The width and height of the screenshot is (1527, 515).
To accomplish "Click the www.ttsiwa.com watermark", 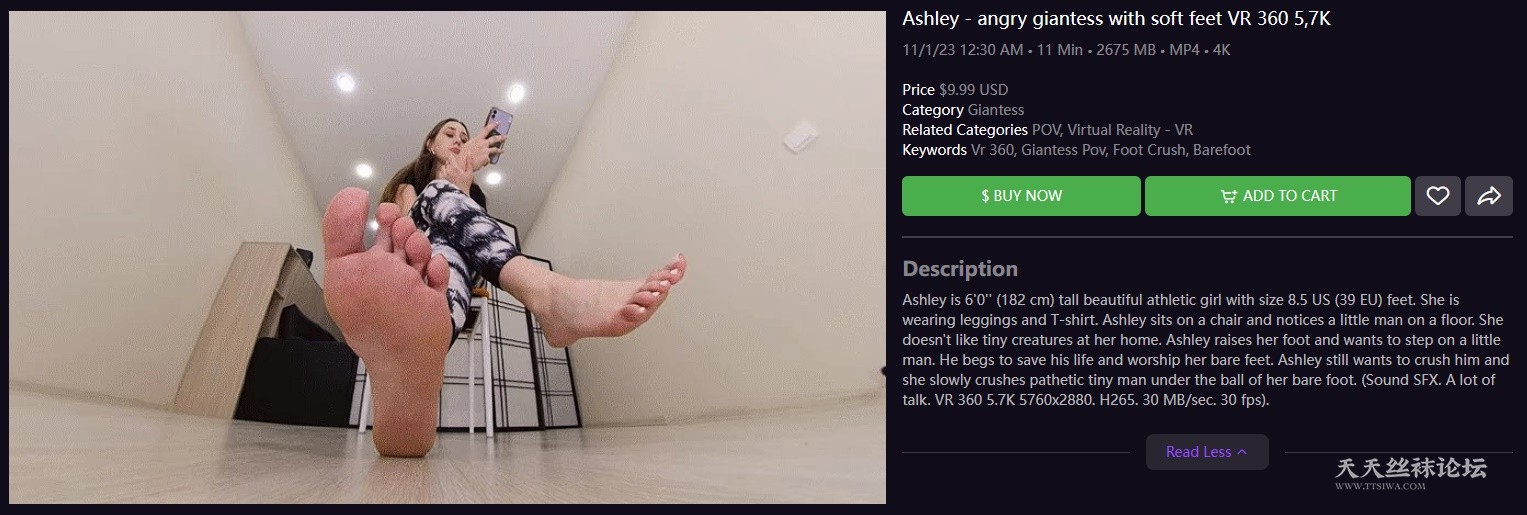I will coord(1379,487).
